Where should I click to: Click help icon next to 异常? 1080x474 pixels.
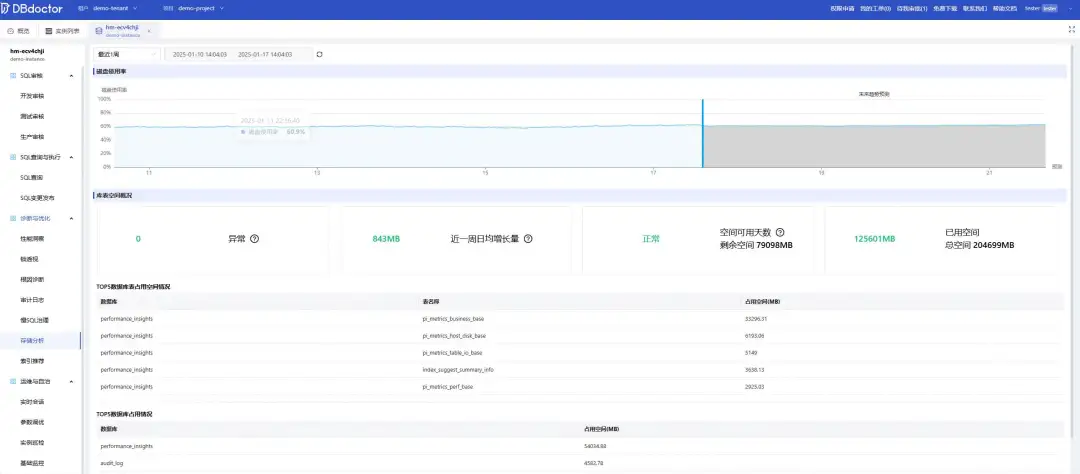(x=254, y=238)
